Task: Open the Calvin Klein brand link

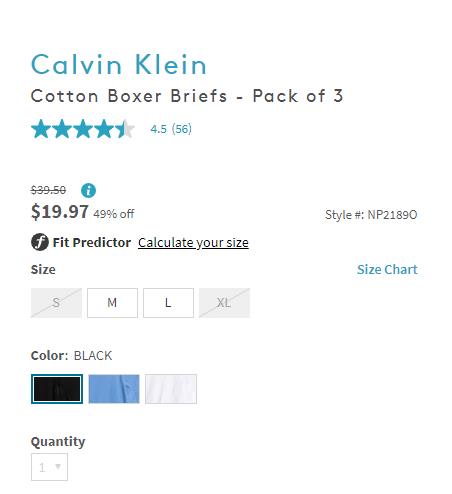Action: 119,64
